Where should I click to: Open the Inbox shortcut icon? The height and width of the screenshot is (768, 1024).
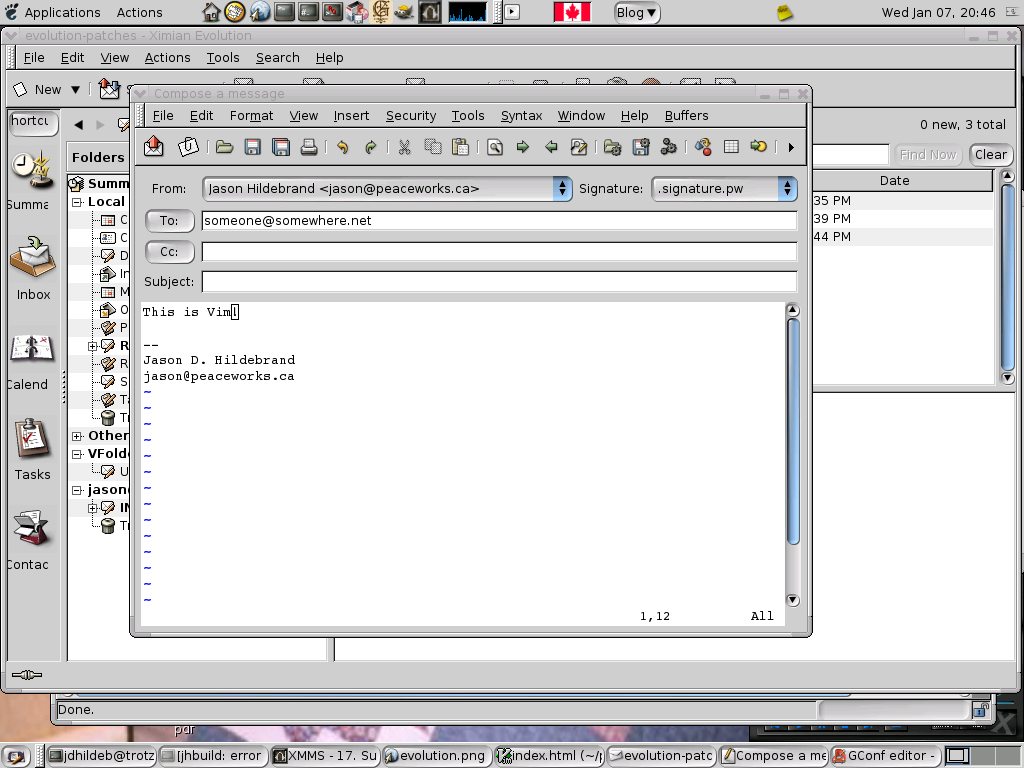coord(33,257)
